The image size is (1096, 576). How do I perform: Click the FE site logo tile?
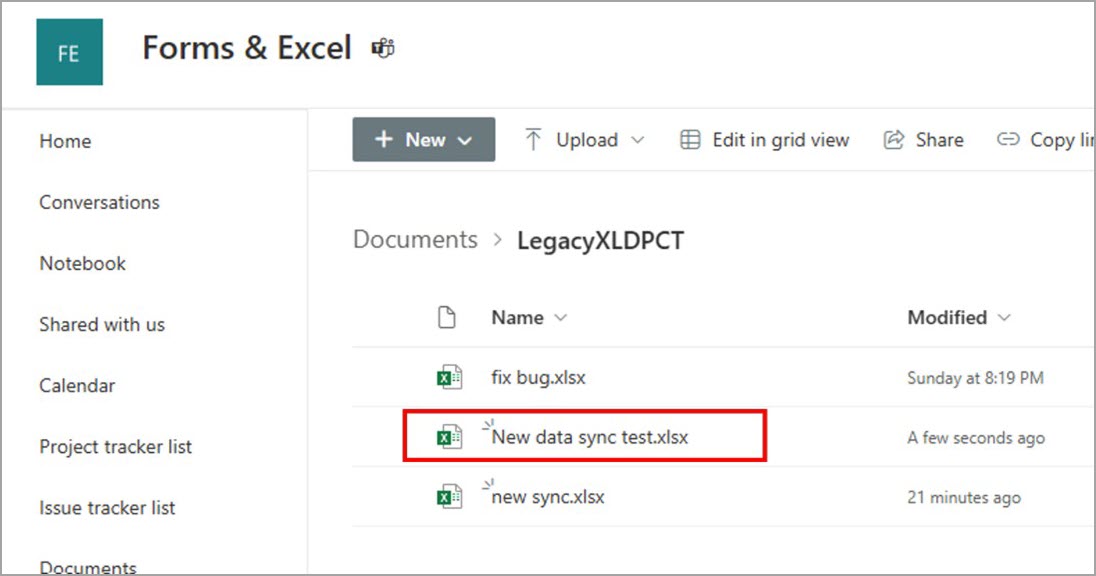pyautogui.click(x=69, y=52)
